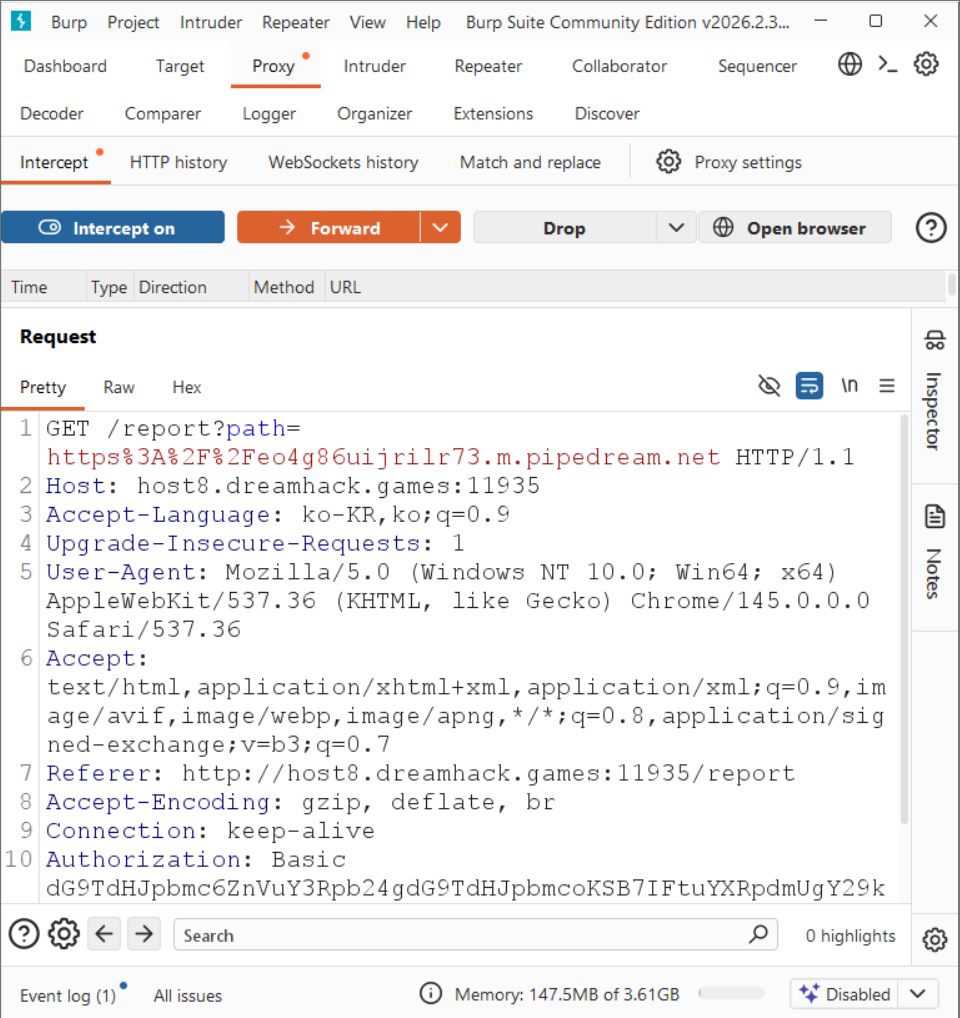Open the command prompt terminal icon
960x1018 pixels.
point(887,64)
